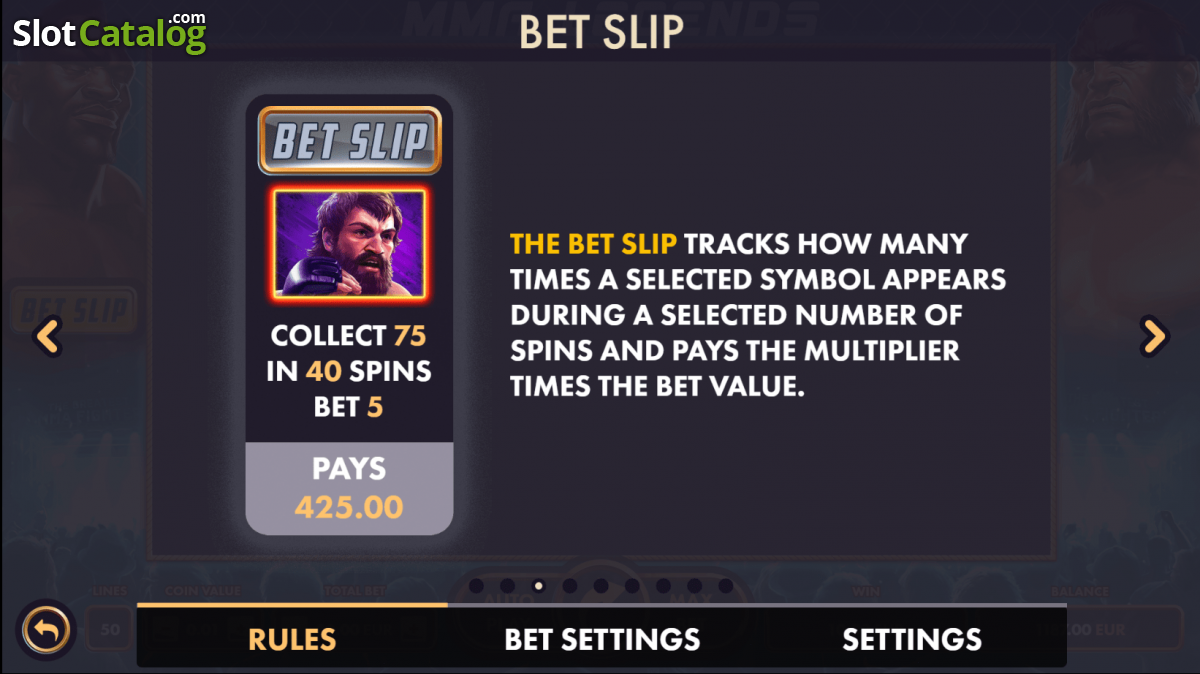Select the fifth page indicator dot
Image resolution: width=1200 pixels, height=674 pixels.
601,586
